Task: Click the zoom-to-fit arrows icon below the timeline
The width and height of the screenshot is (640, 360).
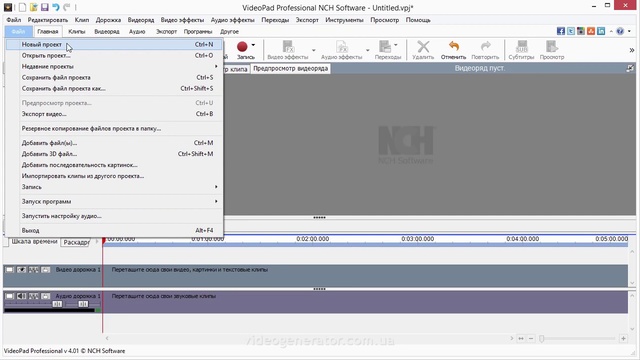Action: click(521, 338)
